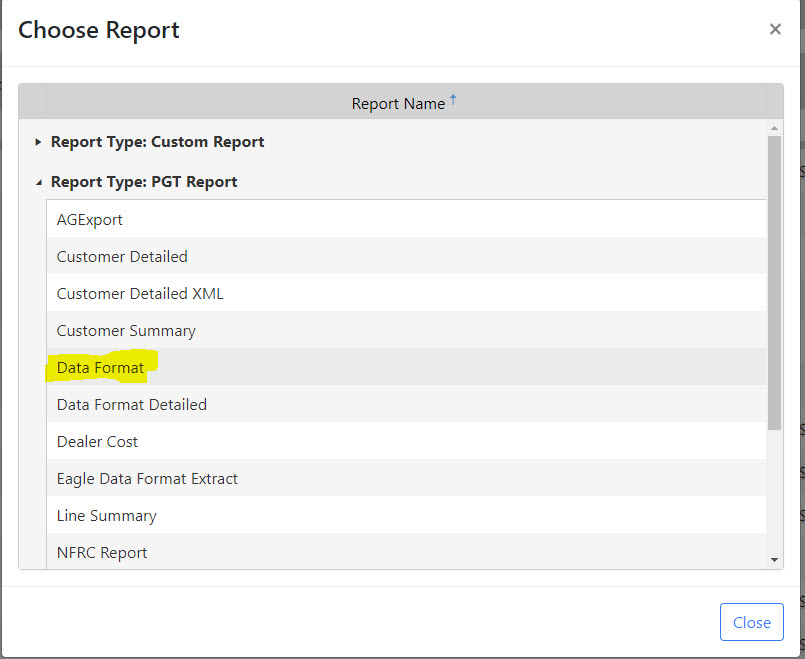Sort by the Report Name column header

coord(398,103)
